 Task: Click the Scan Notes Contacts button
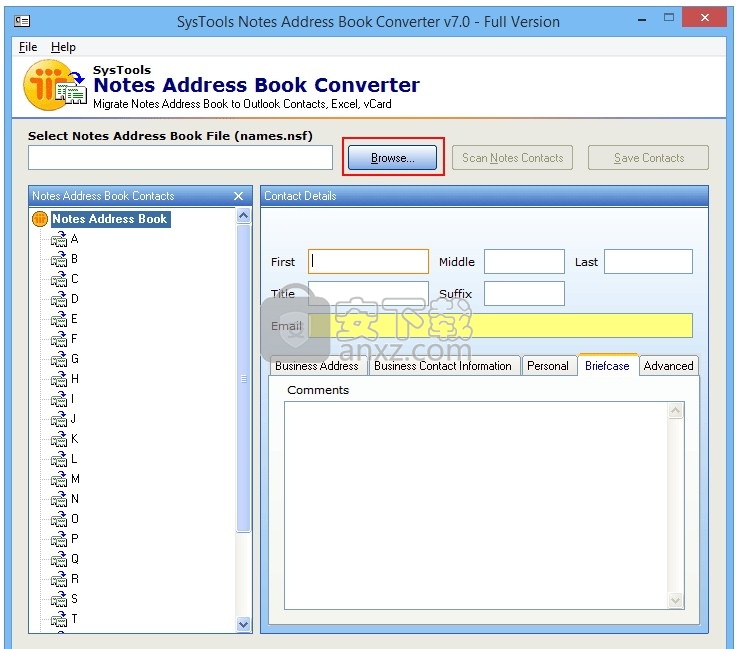pyautogui.click(x=513, y=158)
